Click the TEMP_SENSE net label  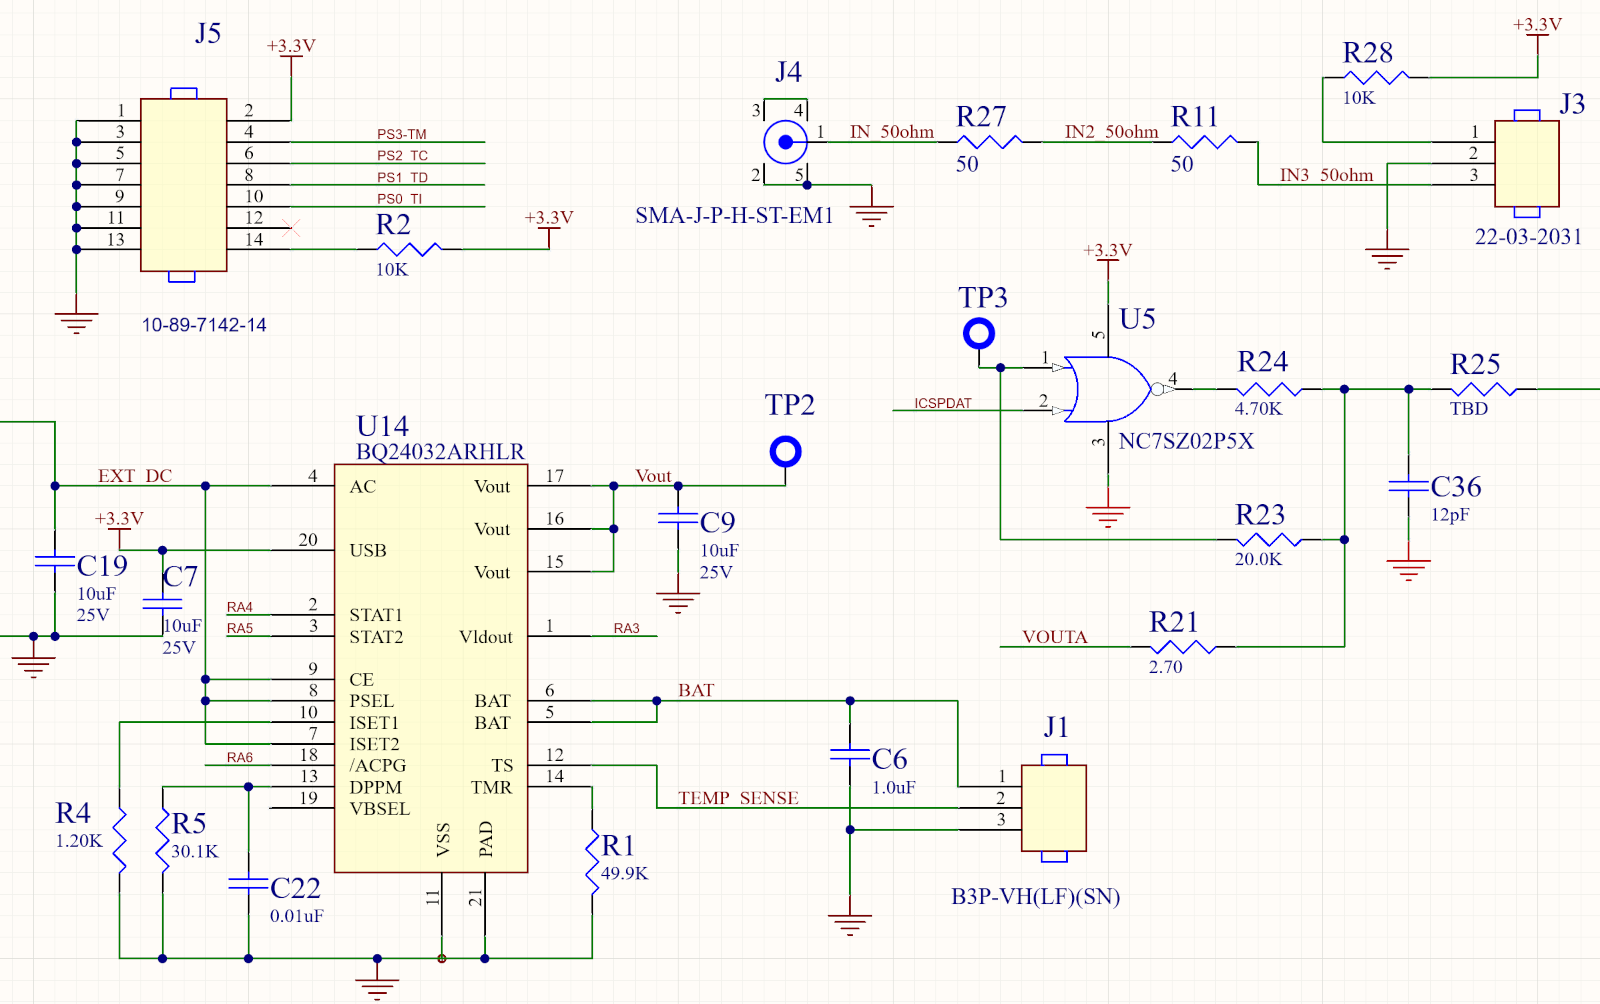[x=739, y=798]
